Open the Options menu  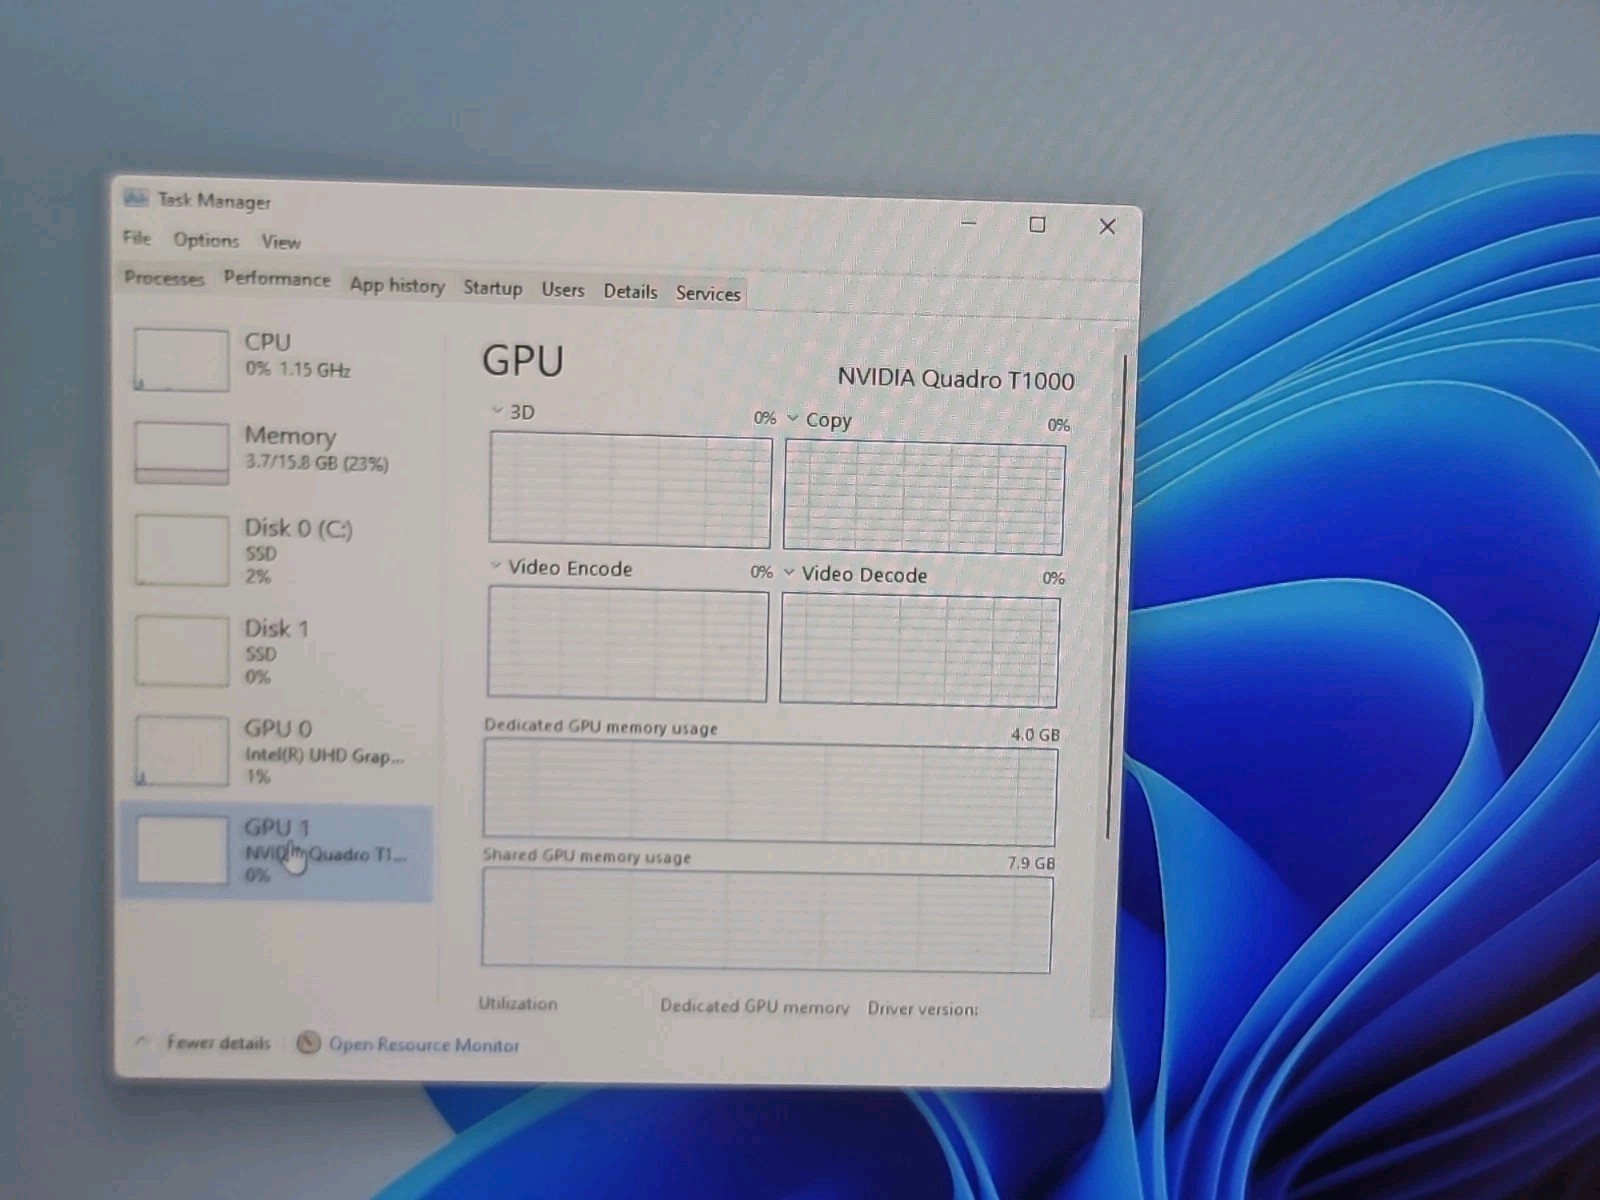tap(206, 240)
